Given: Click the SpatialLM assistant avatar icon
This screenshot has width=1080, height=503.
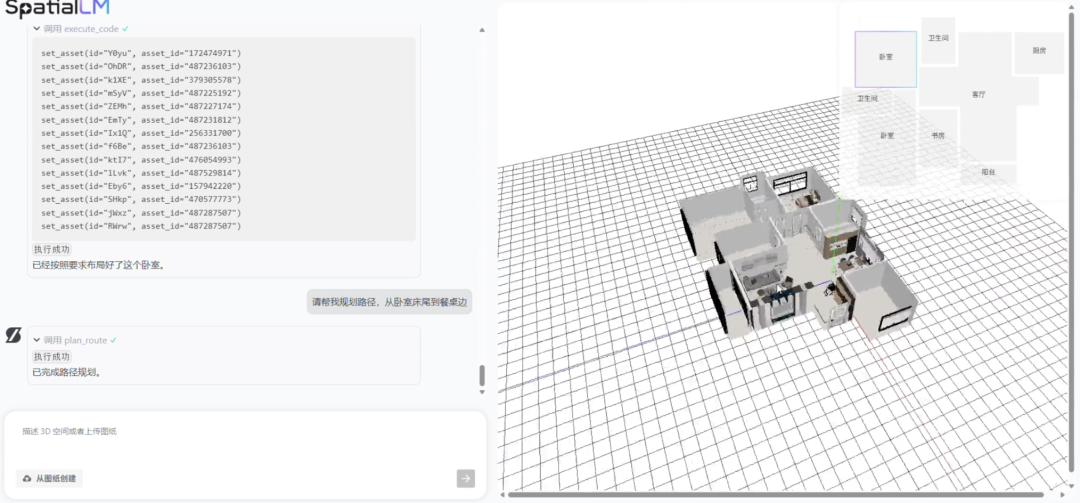Looking at the screenshot, I should (14, 335).
